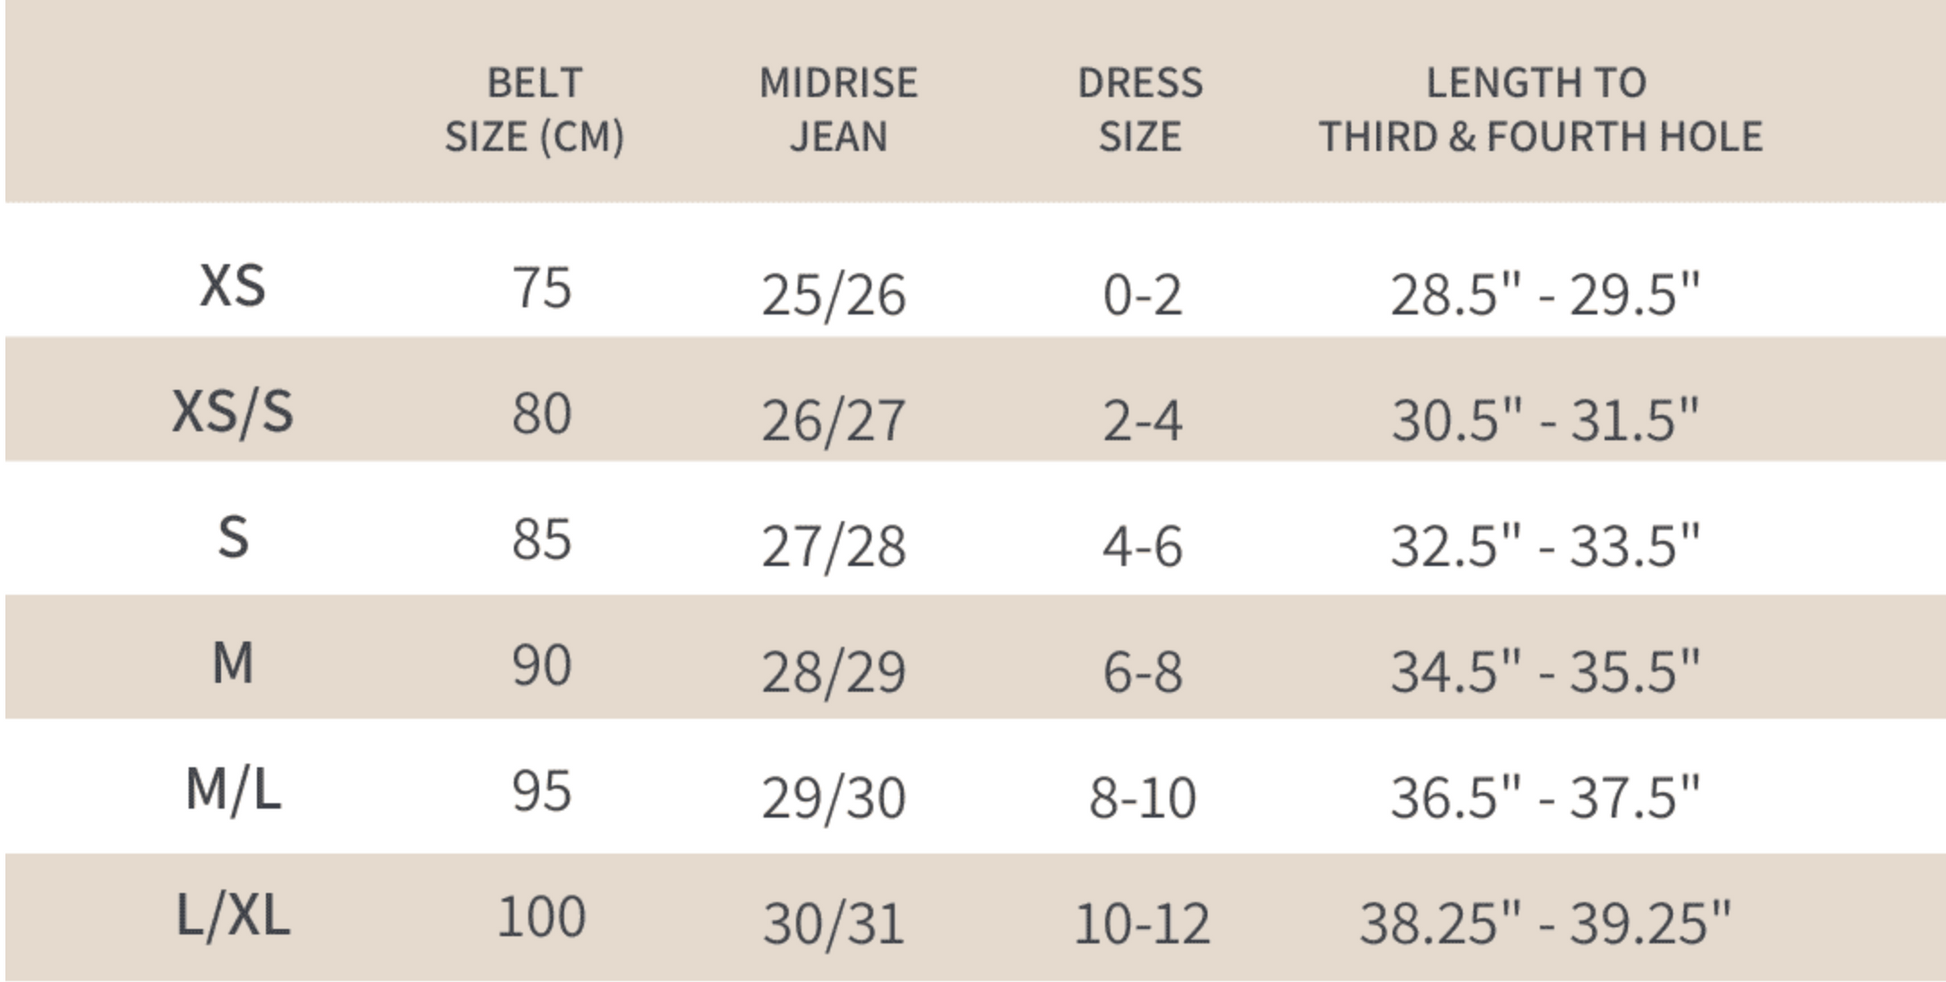Image resolution: width=1946 pixels, height=982 pixels.
Task: Select dress size value 8-10
Action: (x=1142, y=798)
